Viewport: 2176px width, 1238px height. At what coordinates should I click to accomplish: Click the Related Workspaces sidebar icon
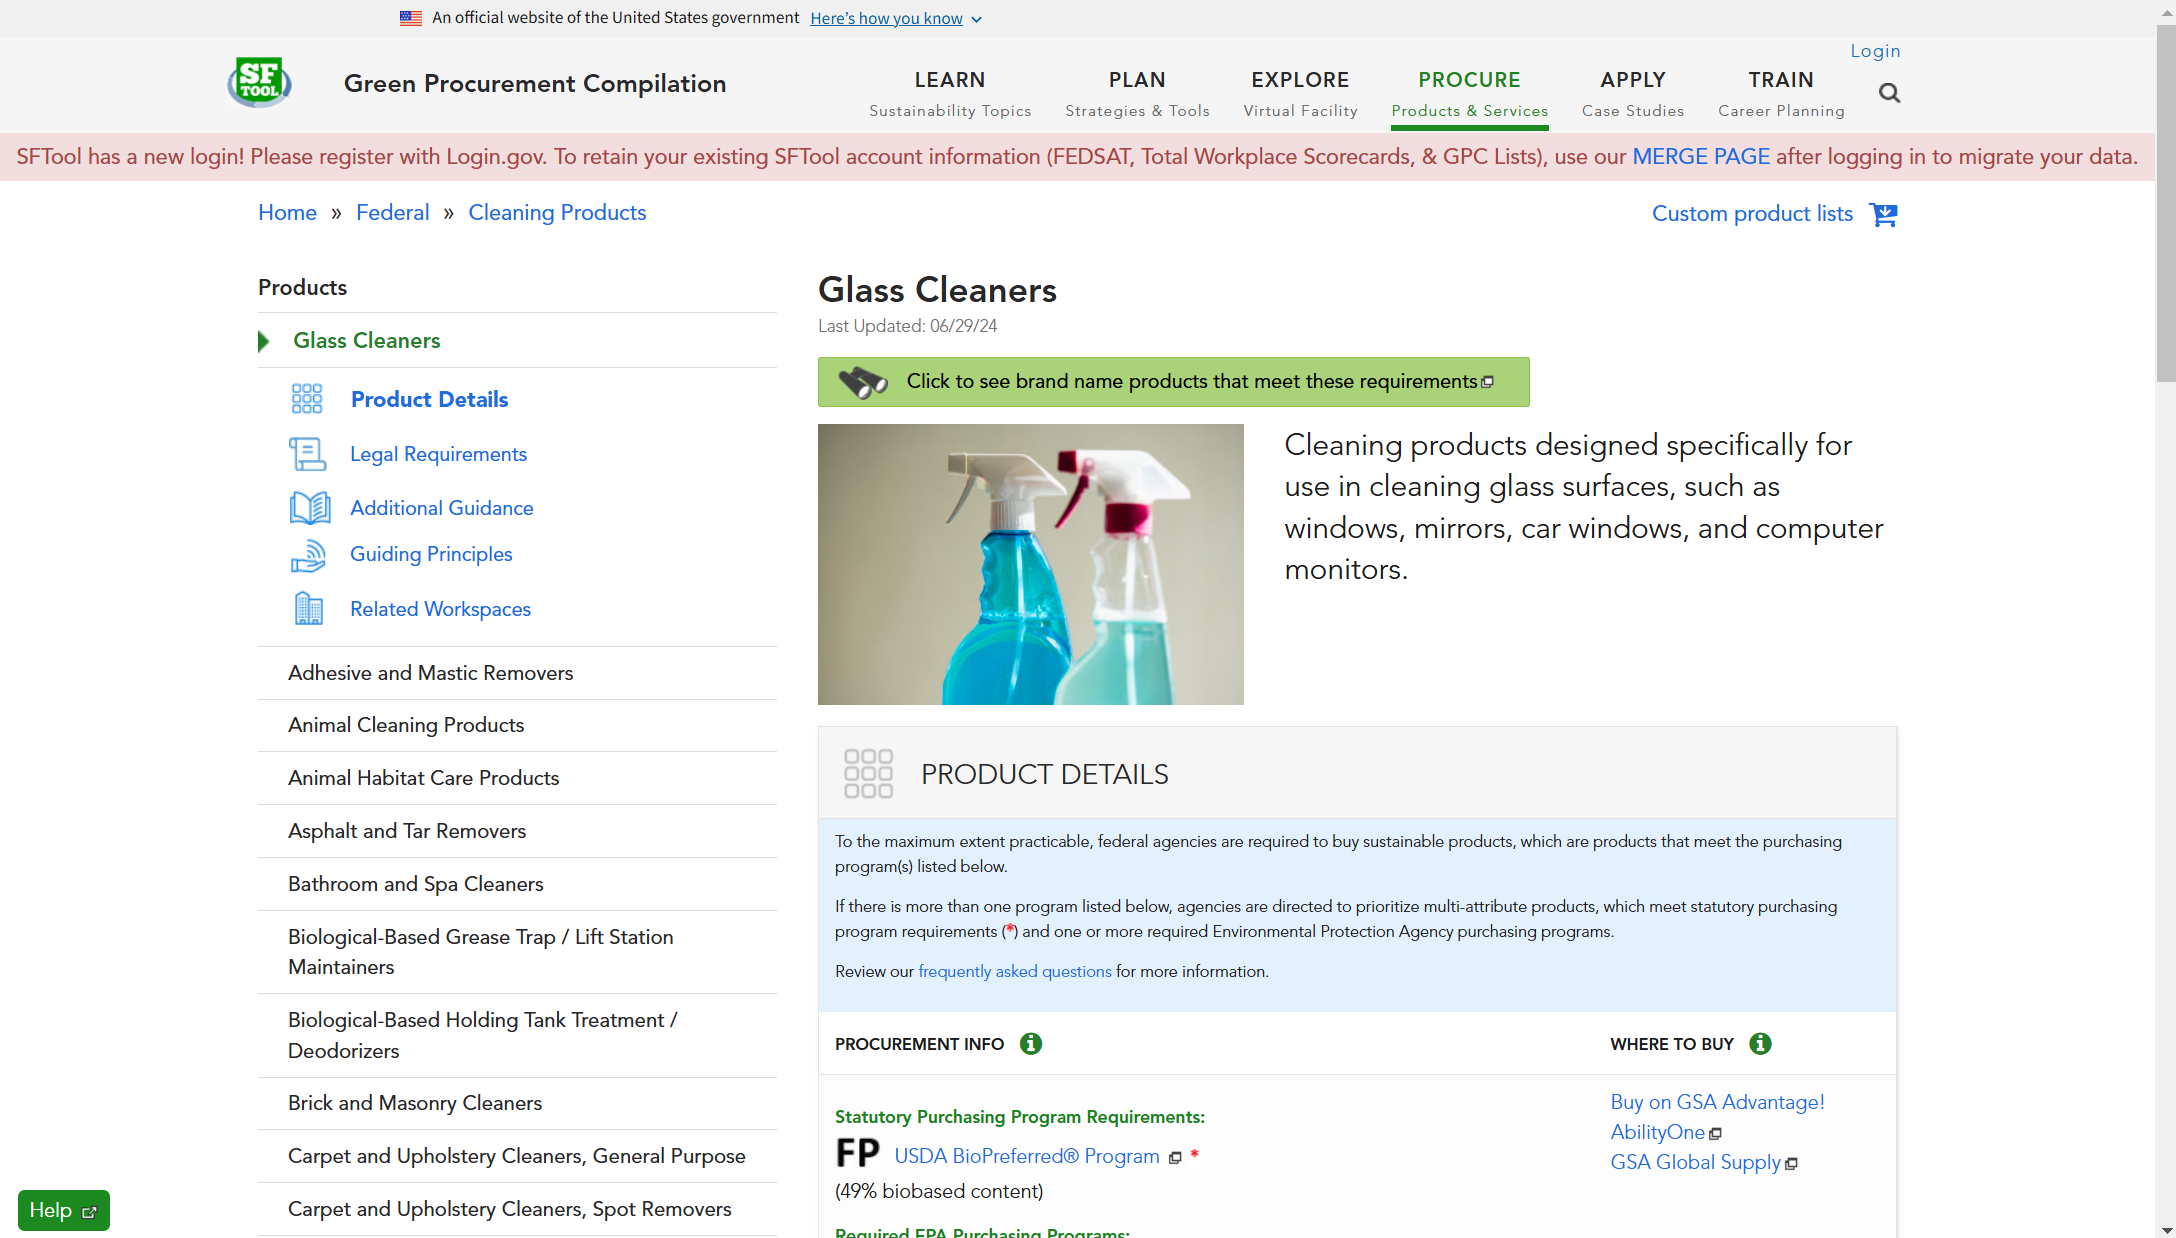[308, 609]
